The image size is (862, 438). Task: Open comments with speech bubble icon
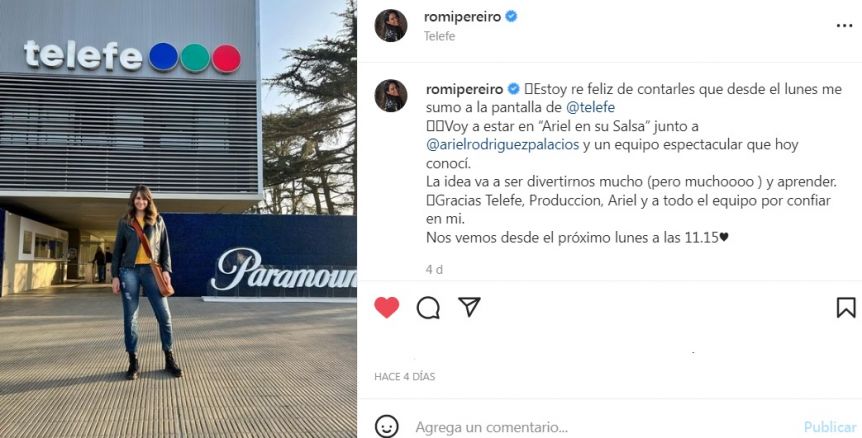coord(428,308)
